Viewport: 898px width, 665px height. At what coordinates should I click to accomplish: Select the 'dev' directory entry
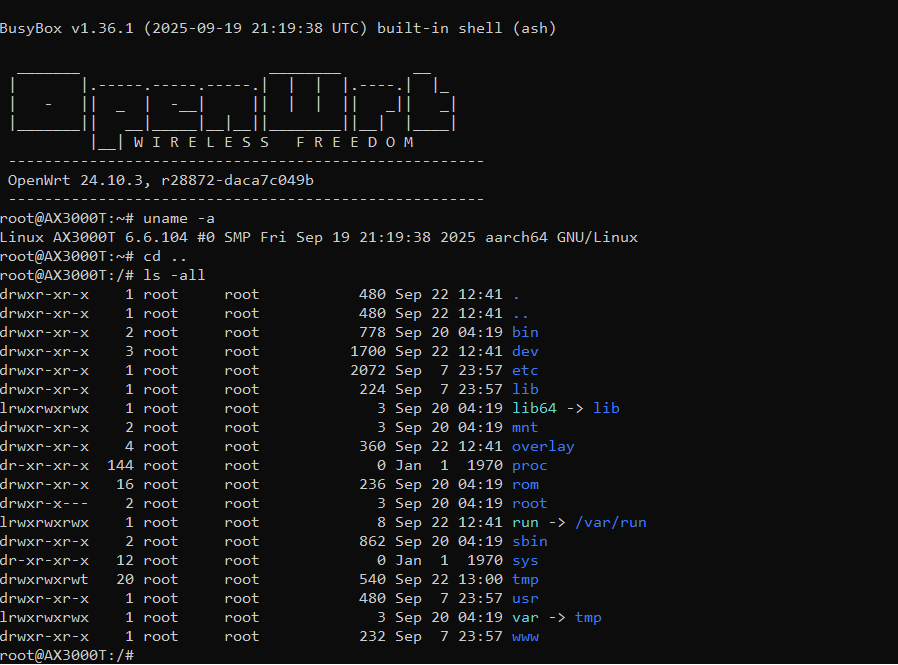point(525,351)
